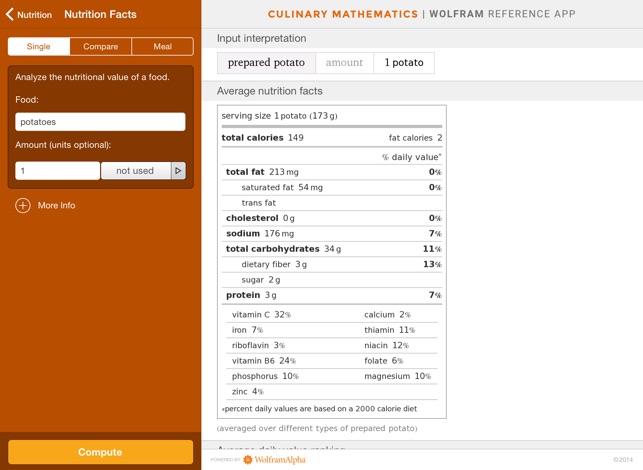Viewport: 643px width, 470px height.
Task: Click the % daily value column header
Action: pos(412,157)
